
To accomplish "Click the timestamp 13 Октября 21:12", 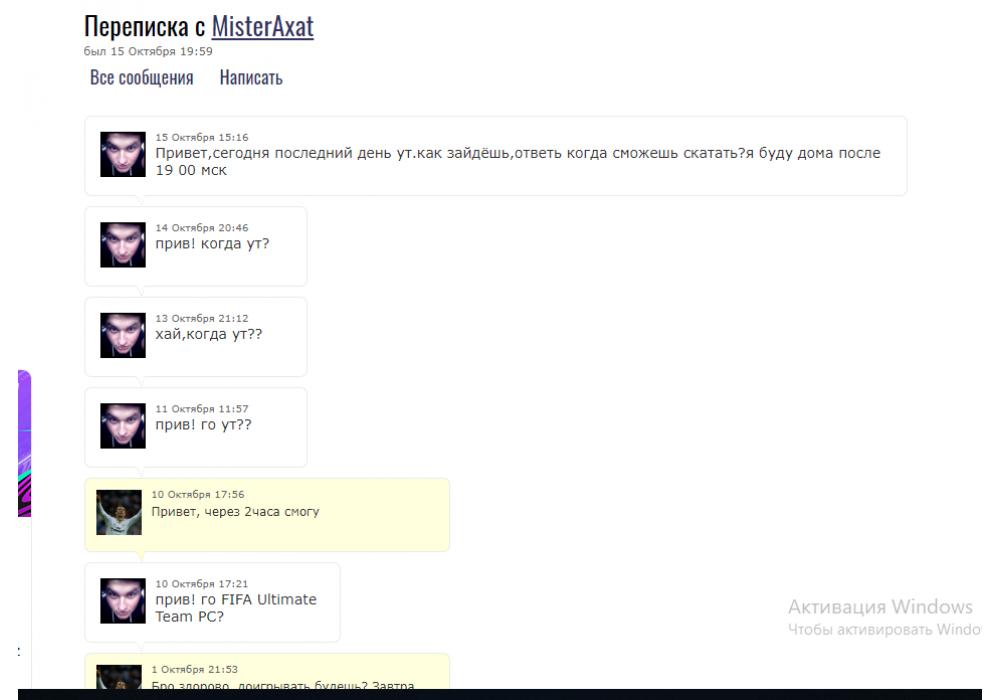I will coord(202,319).
